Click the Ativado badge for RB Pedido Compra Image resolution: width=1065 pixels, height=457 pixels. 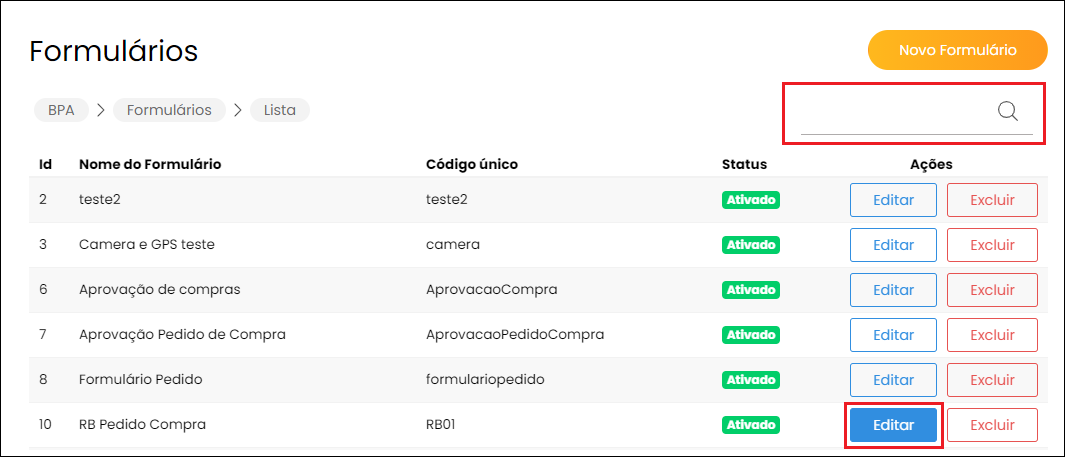point(751,425)
